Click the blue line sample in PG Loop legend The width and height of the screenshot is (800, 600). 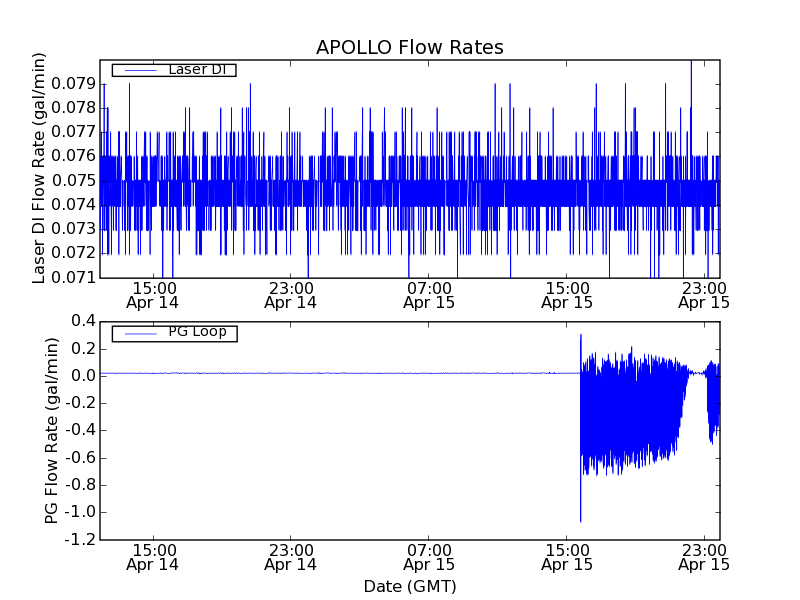[138, 333]
